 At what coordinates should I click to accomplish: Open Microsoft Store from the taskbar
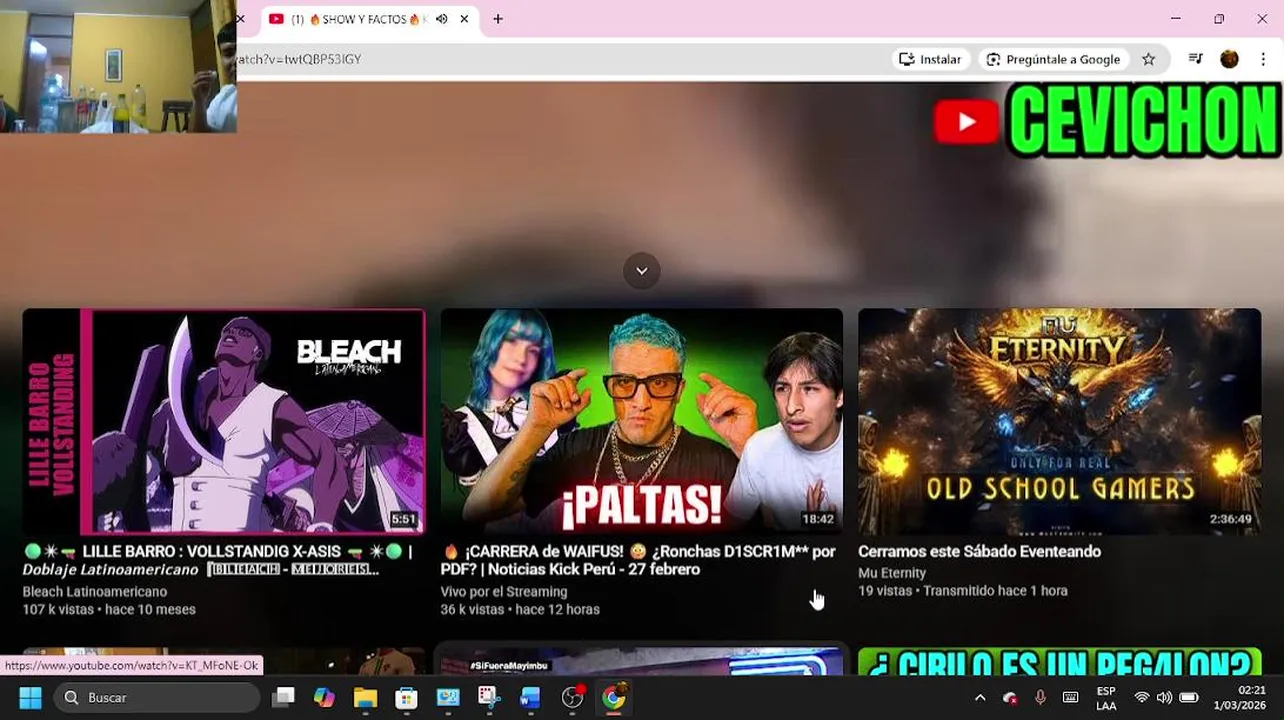click(x=406, y=697)
